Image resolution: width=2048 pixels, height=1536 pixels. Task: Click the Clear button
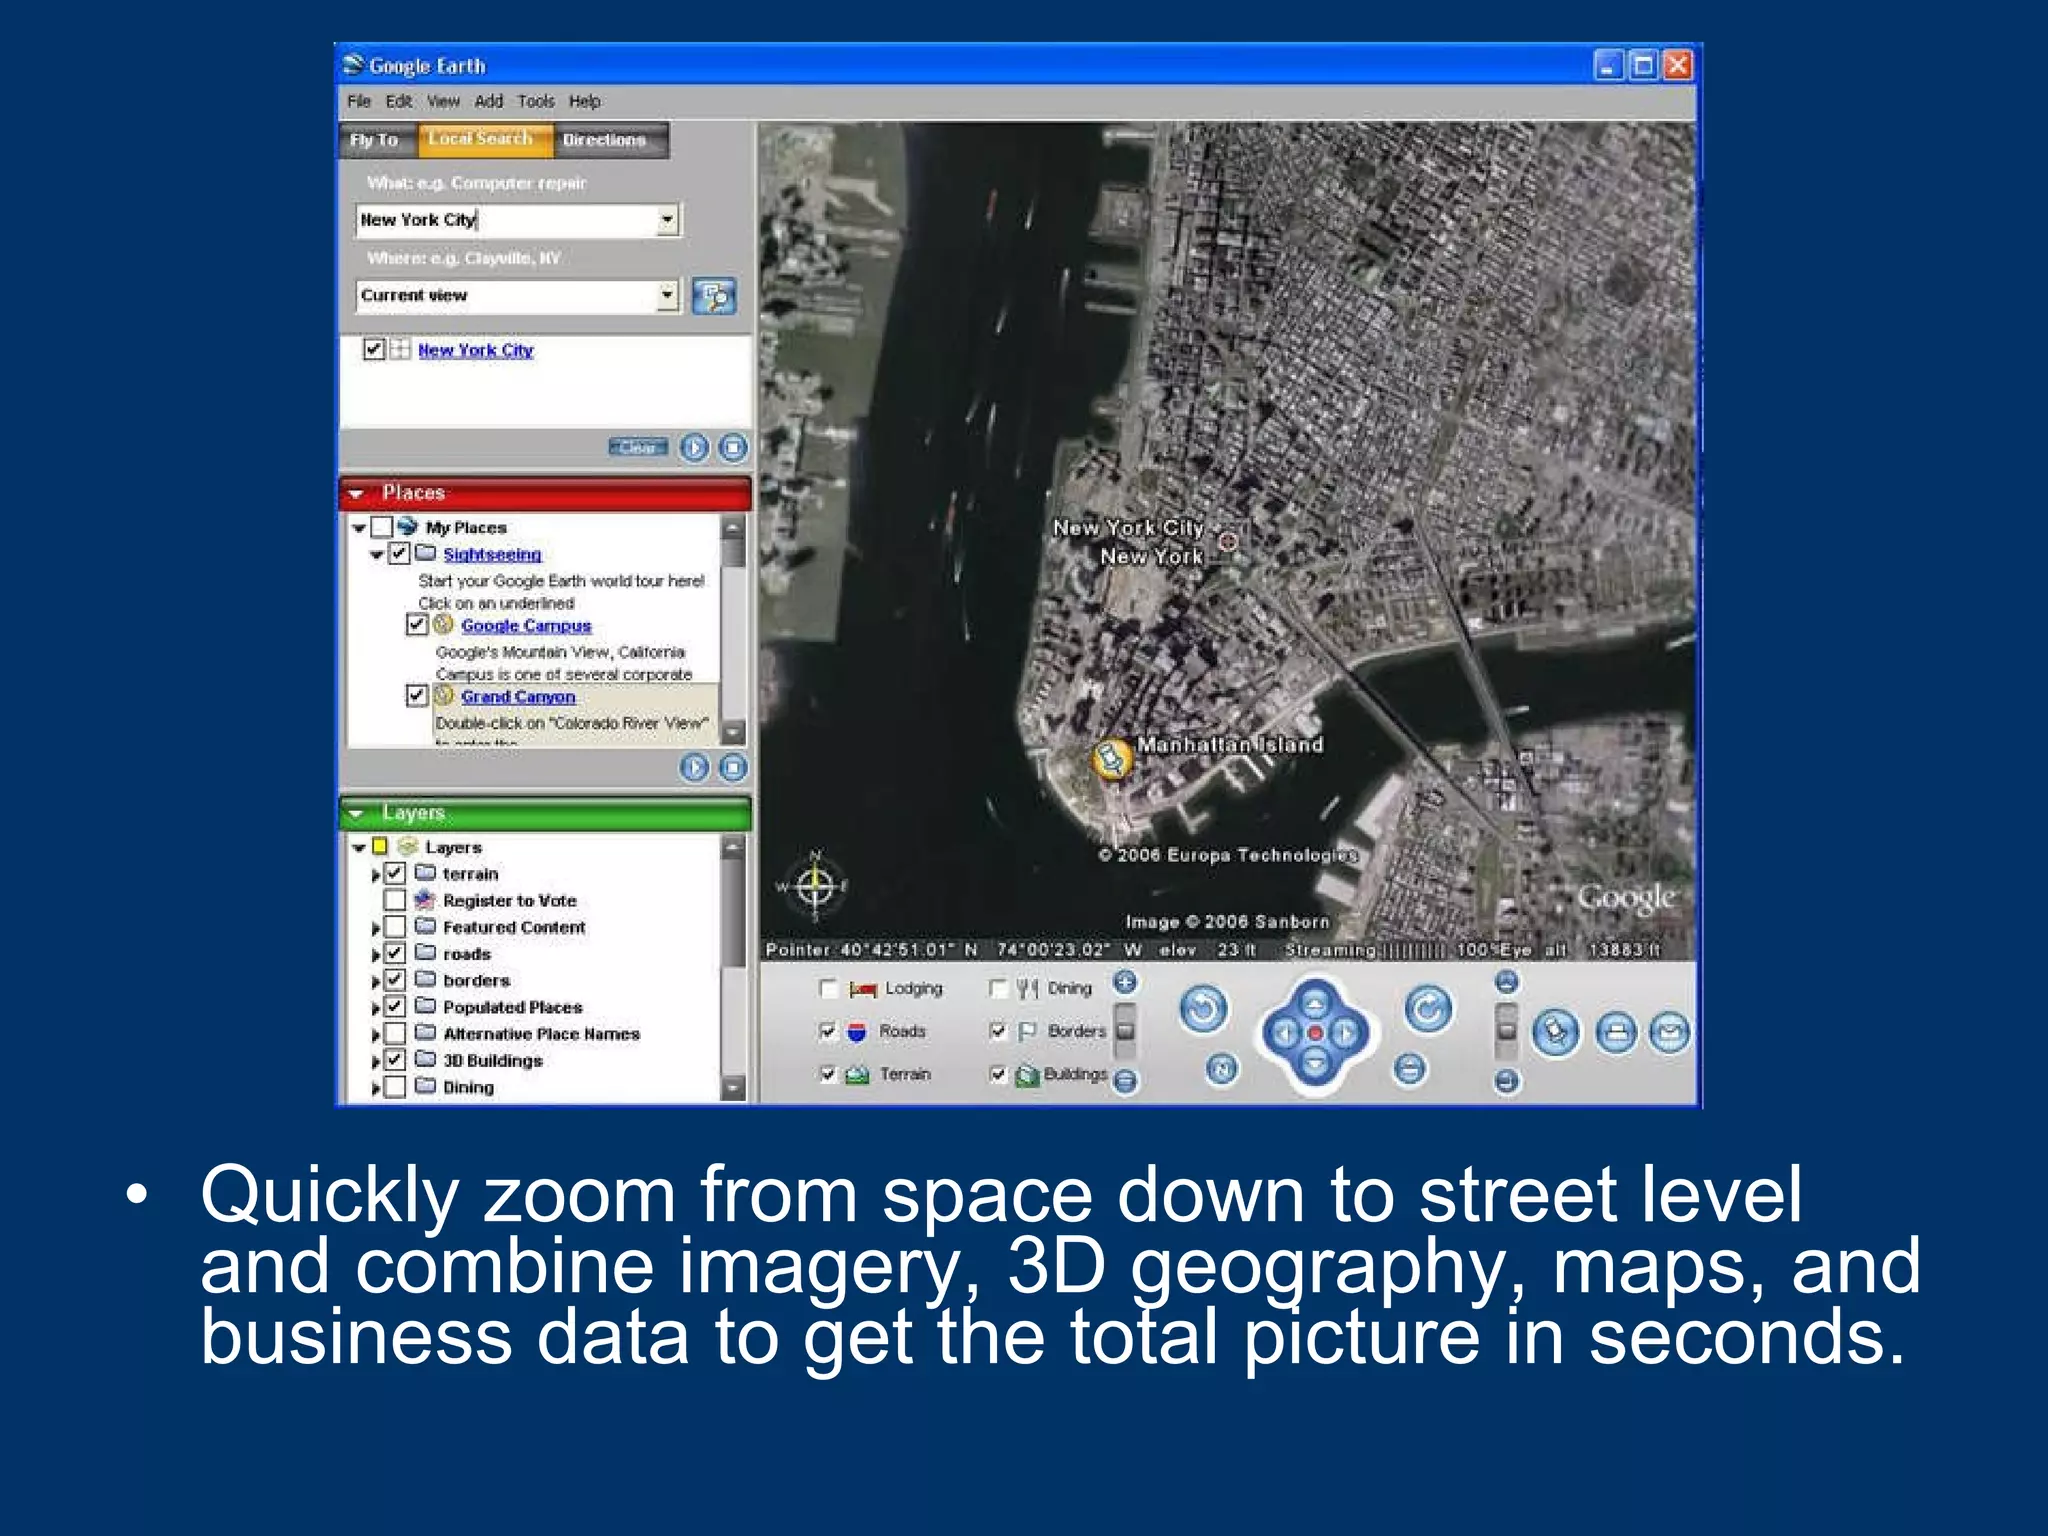click(x=638, y=447)
